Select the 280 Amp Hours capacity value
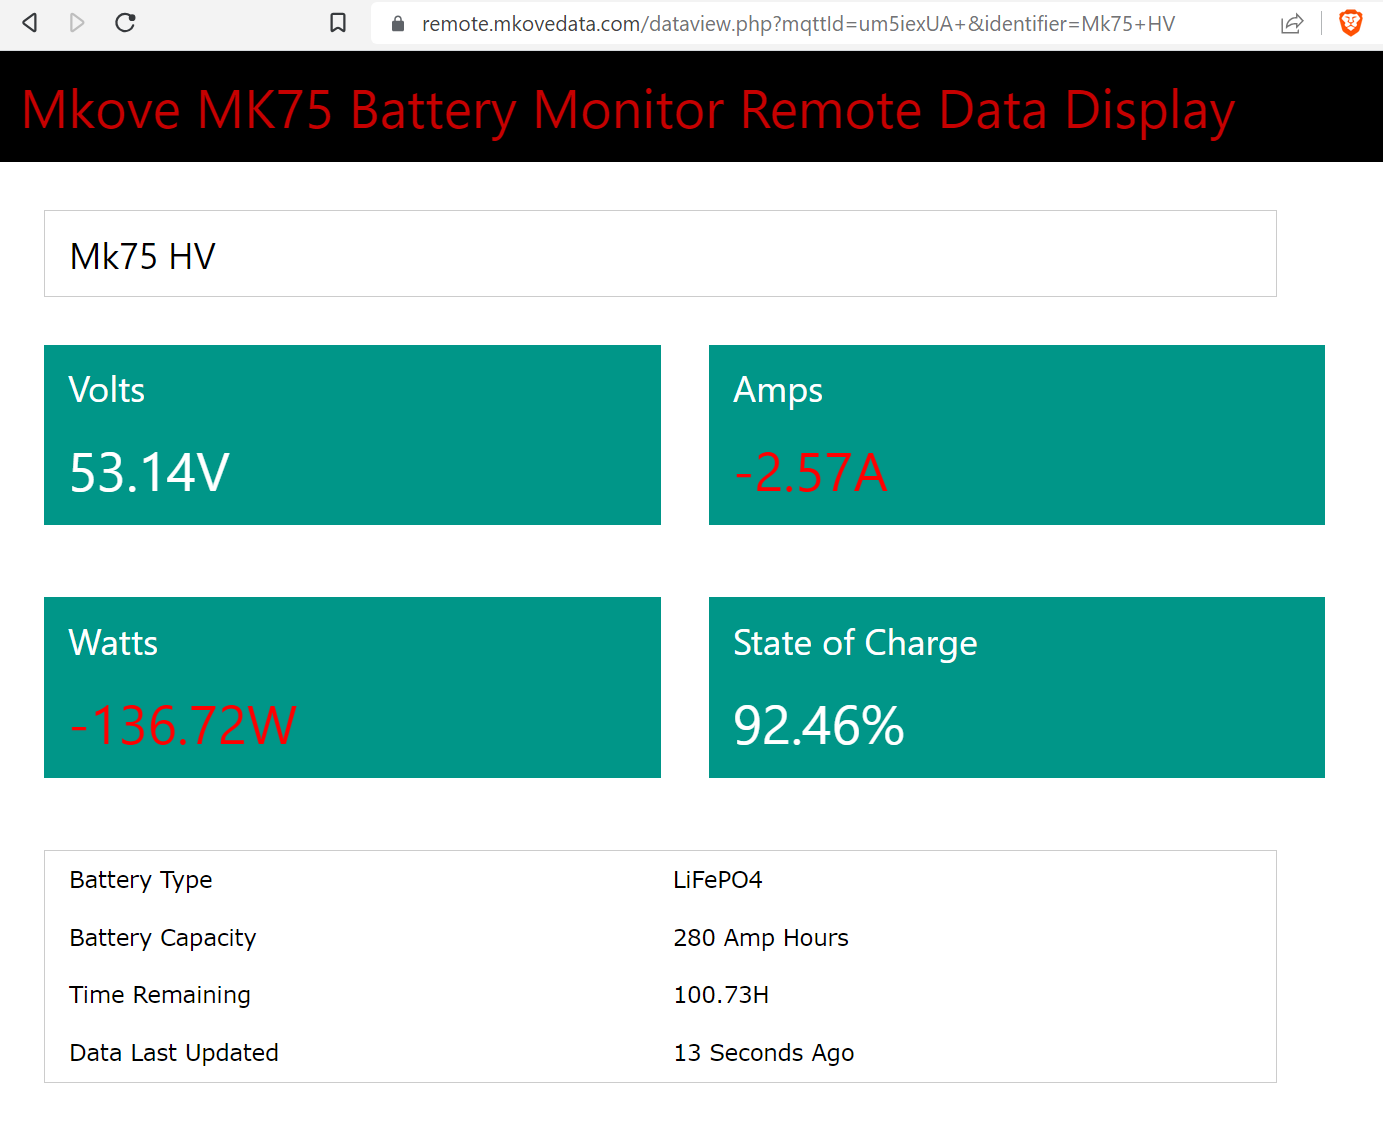This screenshot has width=1383, height=1144. tap(761, 938)
